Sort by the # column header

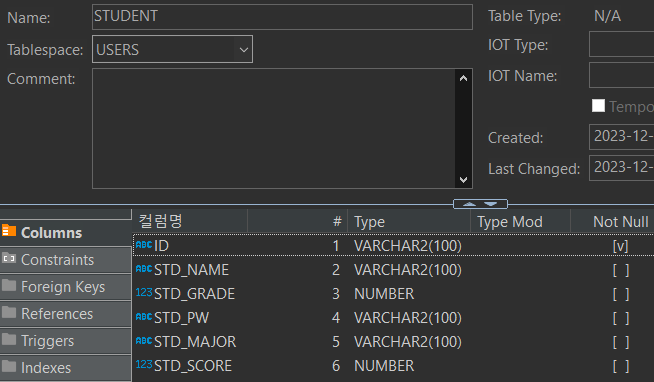(297, 221)
